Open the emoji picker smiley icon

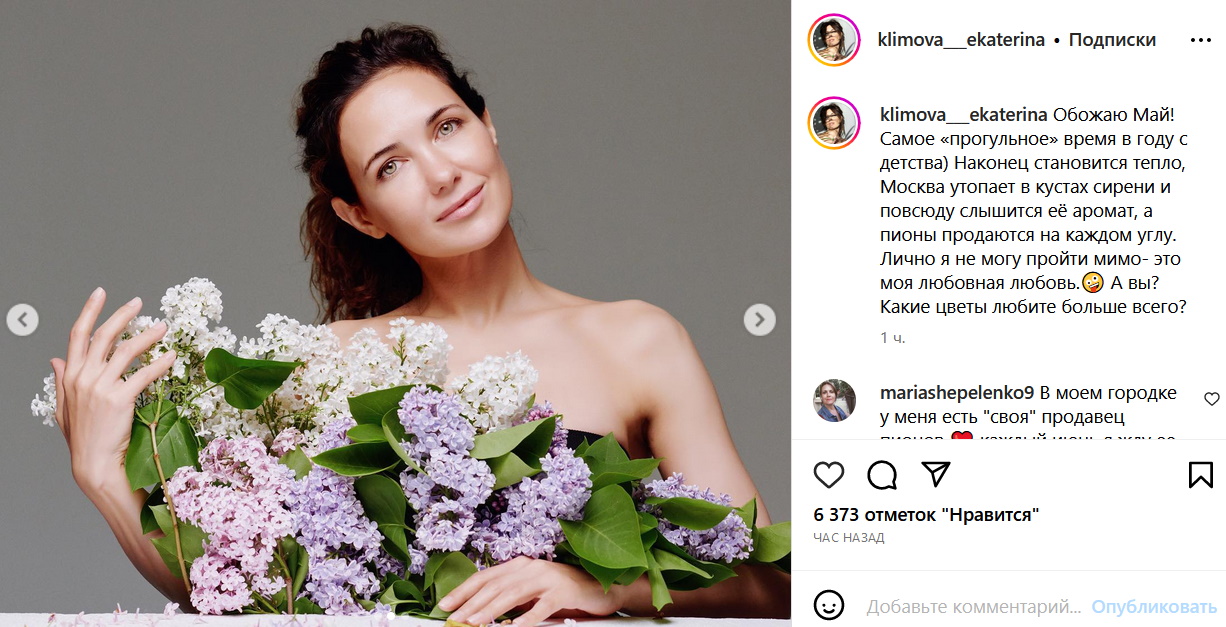click(x=829, y=606)
